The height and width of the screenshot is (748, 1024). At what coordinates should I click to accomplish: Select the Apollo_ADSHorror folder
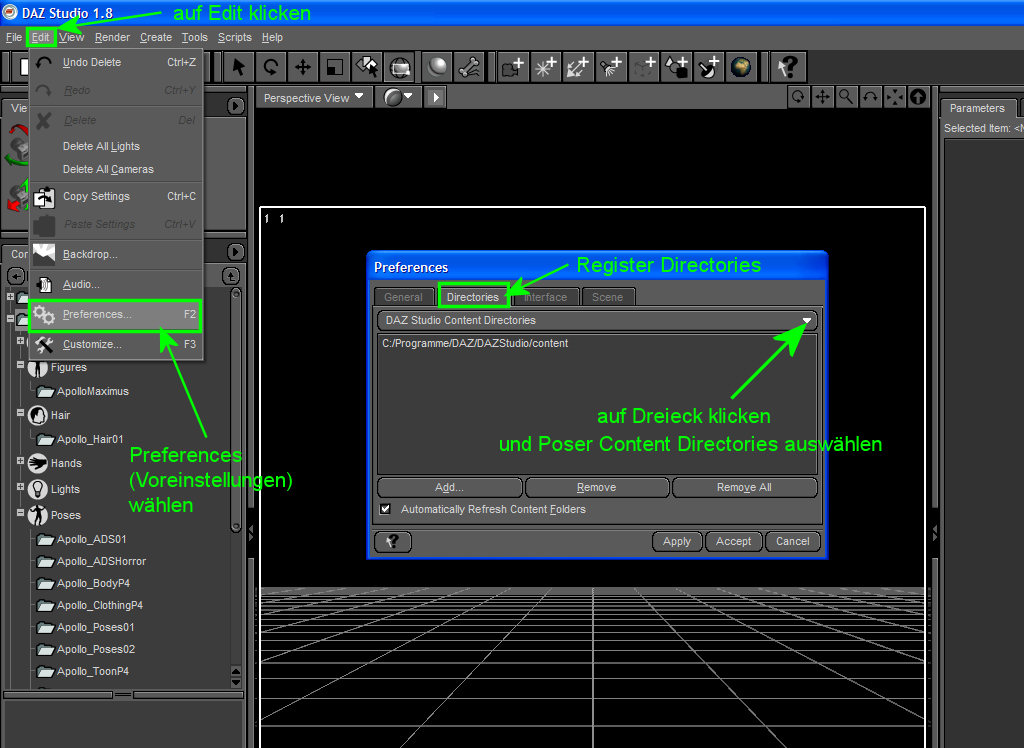pyautogui.click(x=91, y=561)
